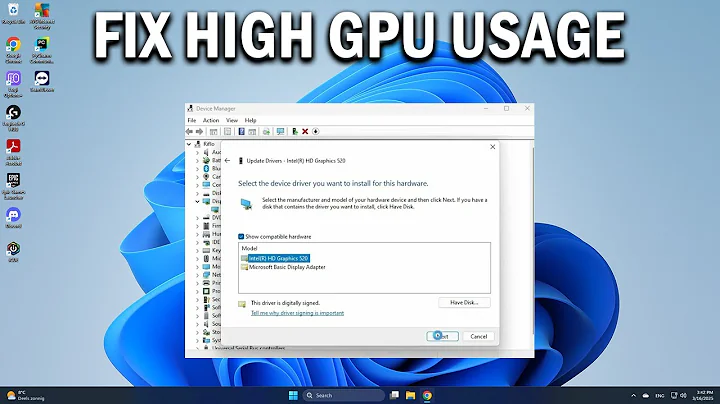Open the Logi Options+ desktop shortcut
Screen dimensions: 720x404
[13, 84]
